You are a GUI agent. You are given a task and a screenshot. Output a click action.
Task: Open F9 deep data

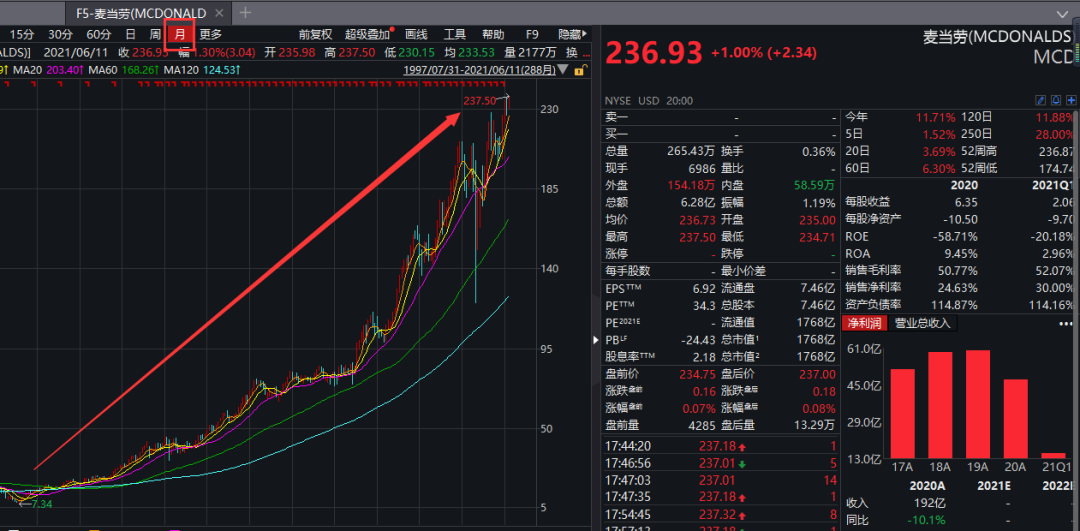pyautogui.click(x=532, y=34)
